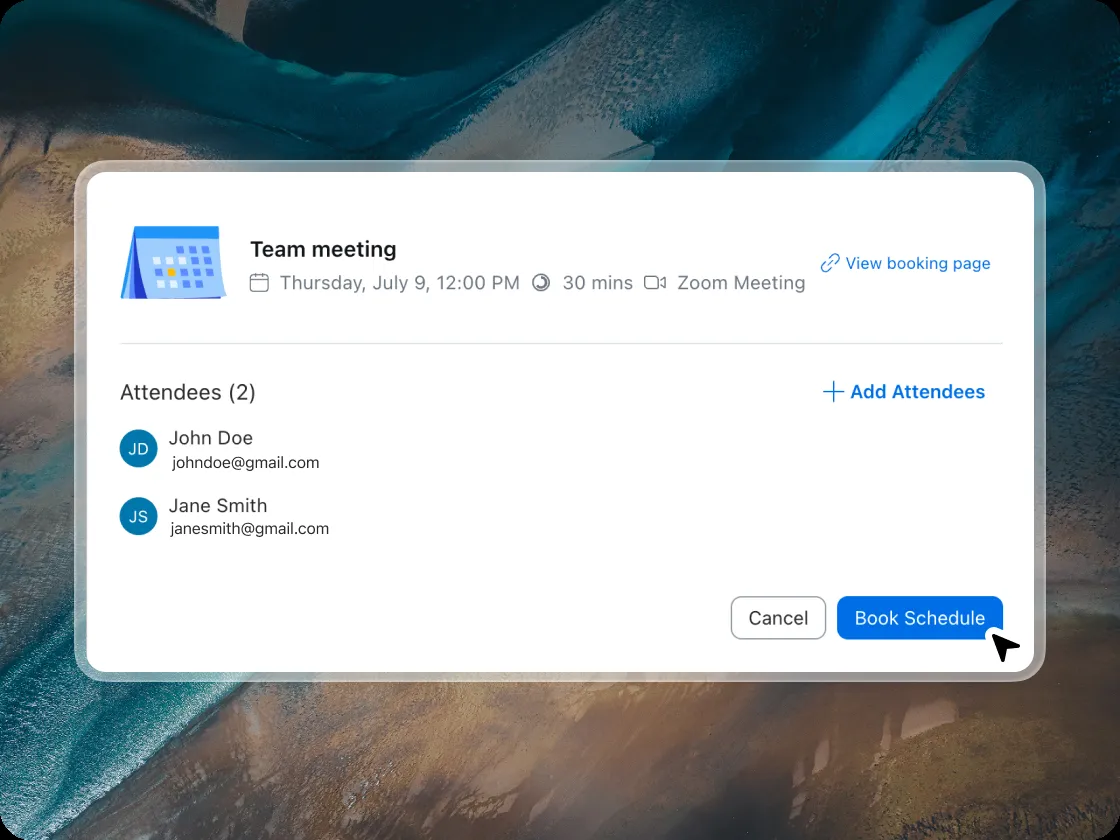Select the Team meeting title
This screenshot has width=1120, height=840.
pos(323,249)
